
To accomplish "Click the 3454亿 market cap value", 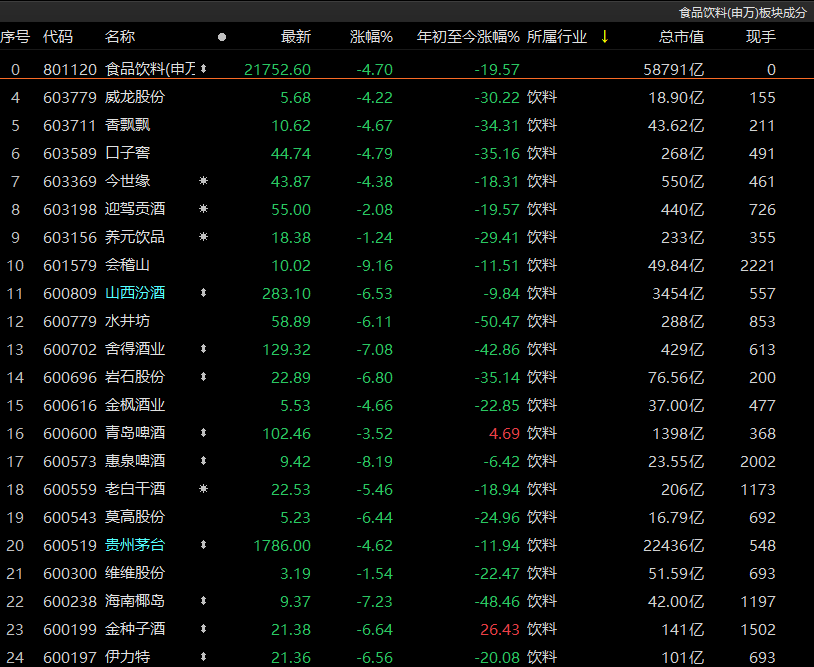I will tap(679, 294).
